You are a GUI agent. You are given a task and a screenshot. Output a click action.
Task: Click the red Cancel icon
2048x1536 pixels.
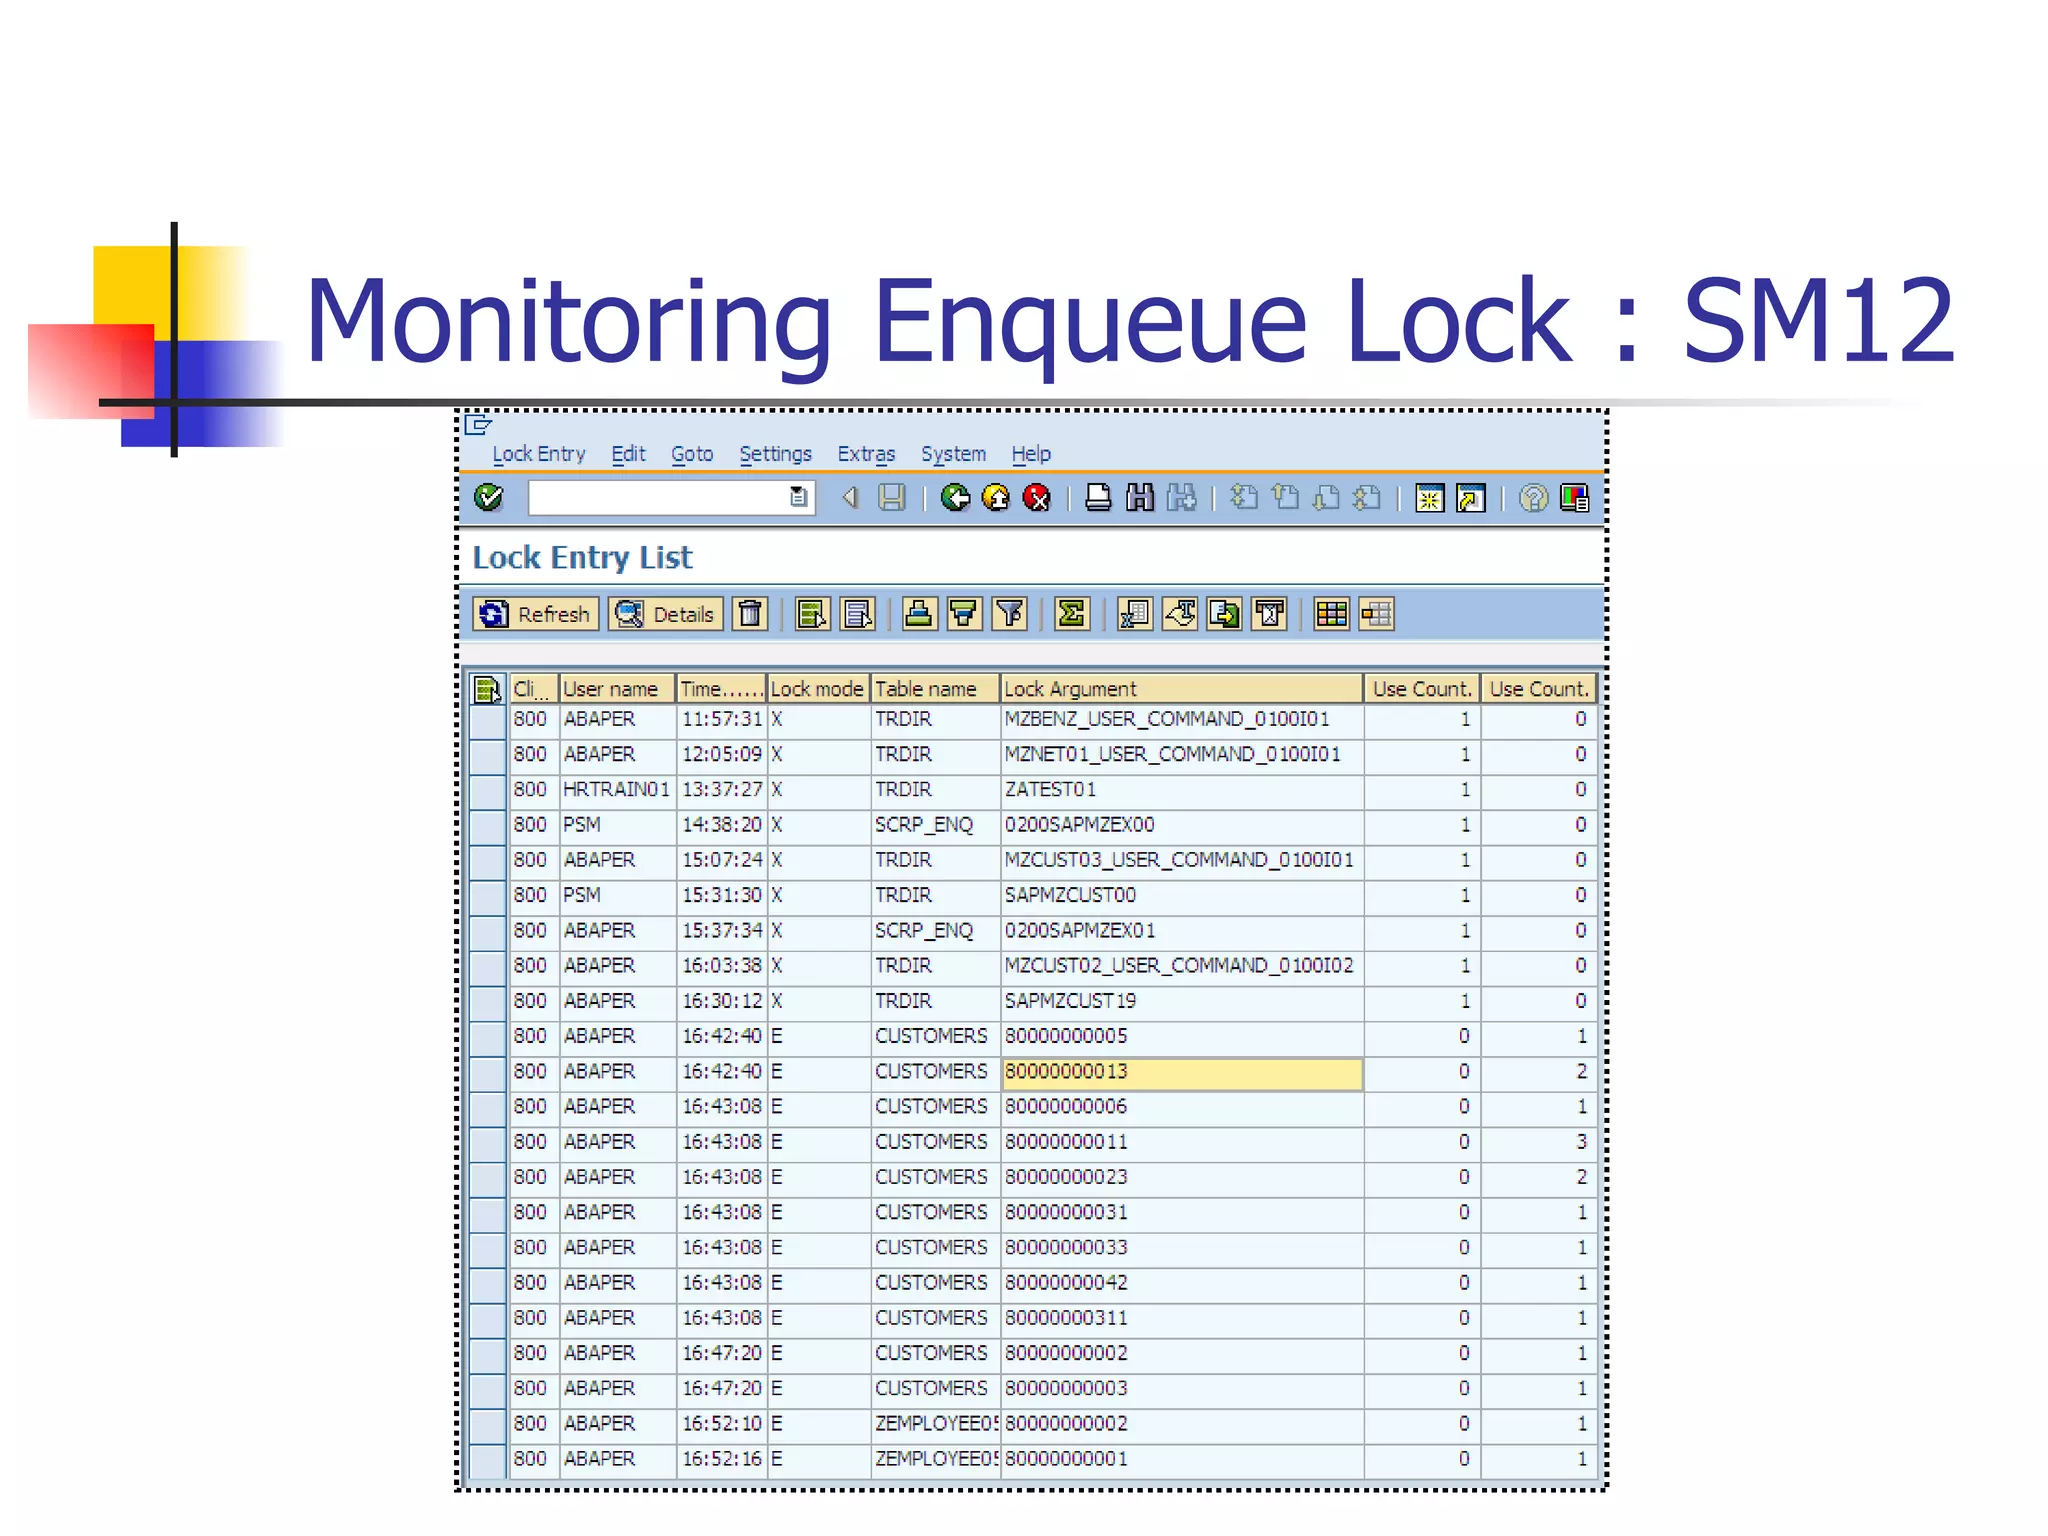1037,497
